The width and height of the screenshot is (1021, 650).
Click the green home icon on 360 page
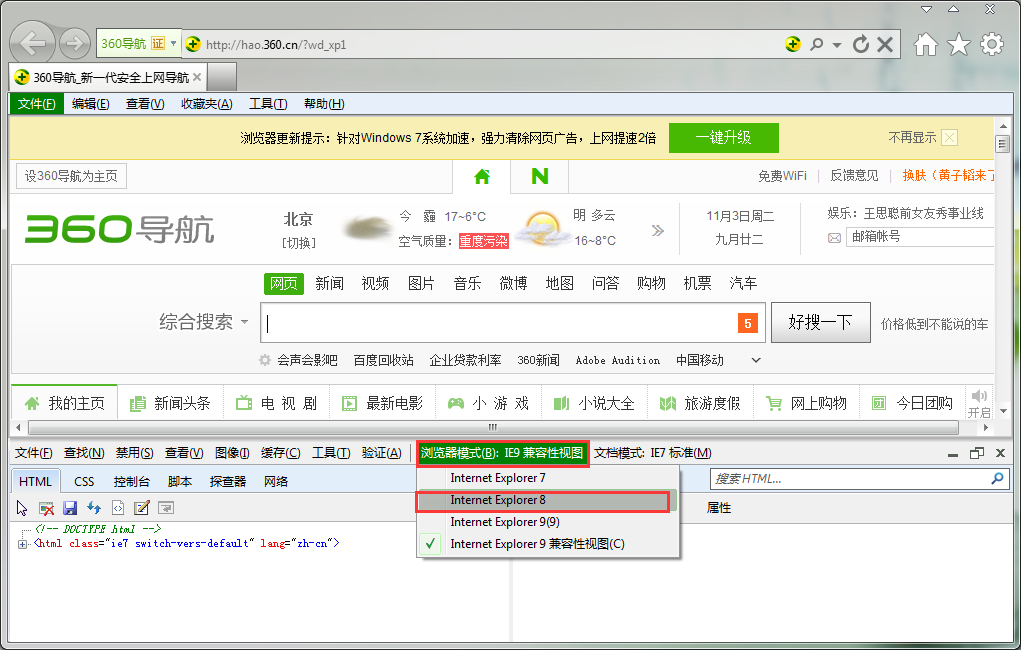point(482,177)
